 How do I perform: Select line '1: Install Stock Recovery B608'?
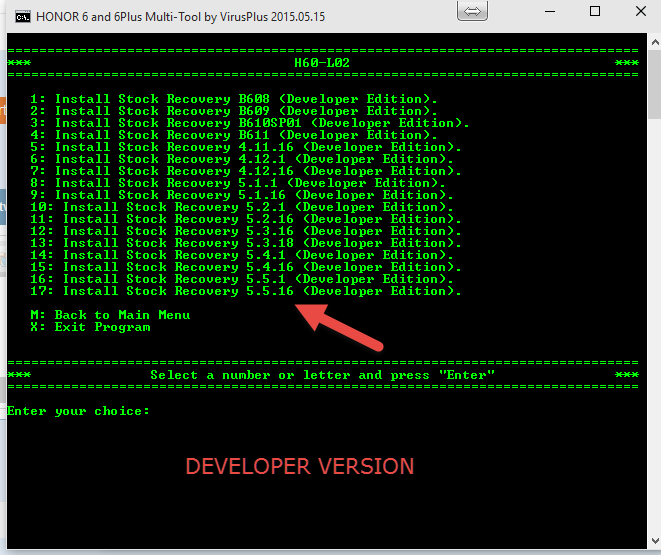tap(234, 99)
